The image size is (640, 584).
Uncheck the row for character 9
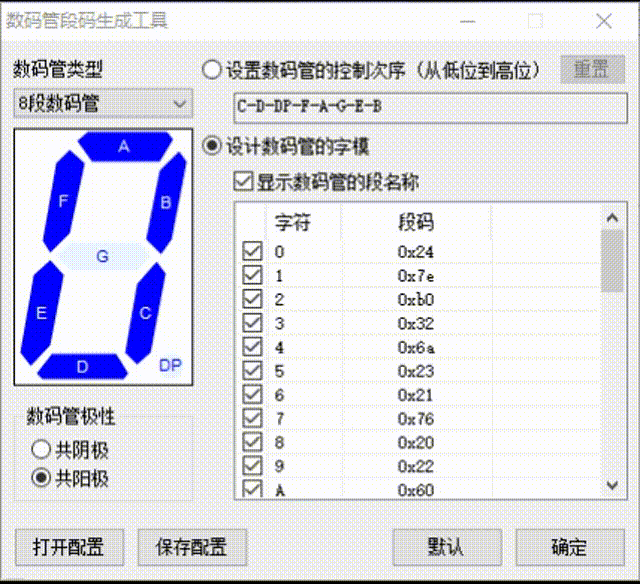point(252,466)
